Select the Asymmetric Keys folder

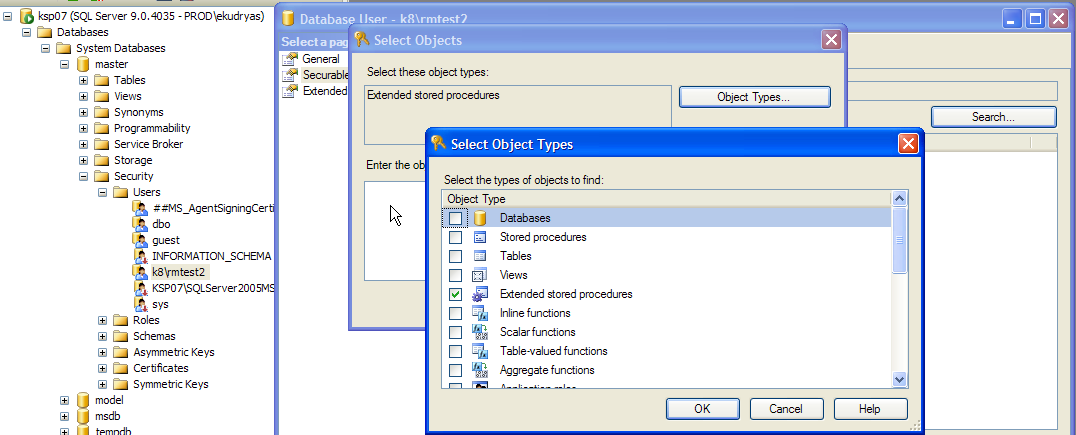coord(174,352)
